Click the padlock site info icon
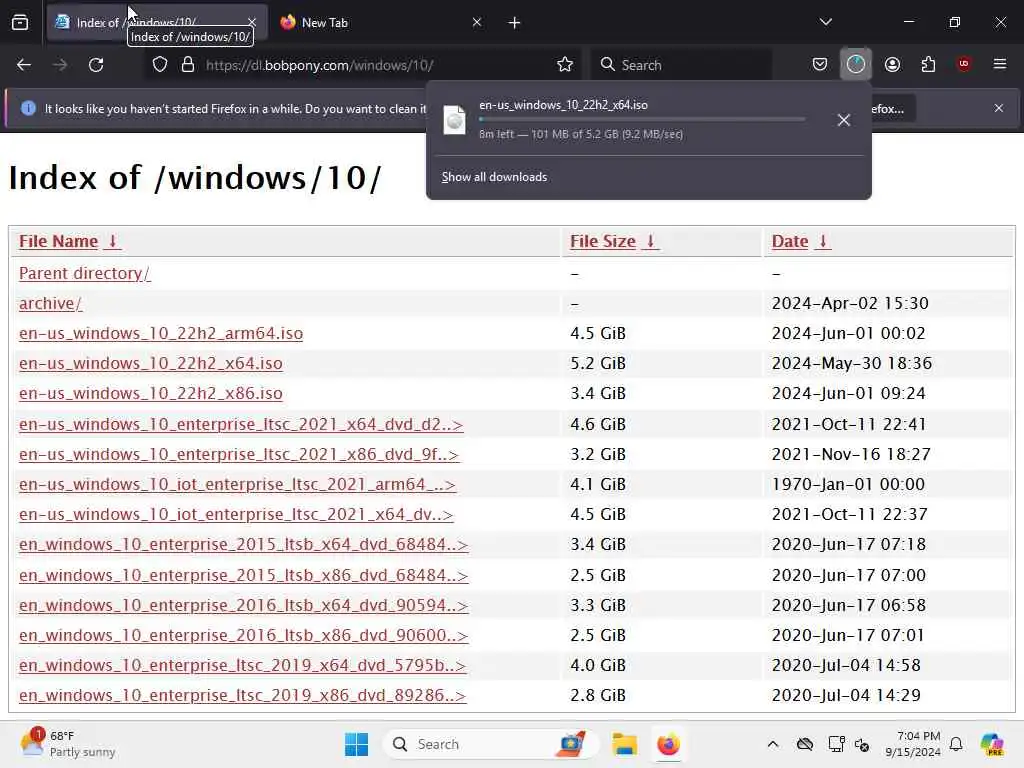1024x768 pixels. tap(188, 65)
